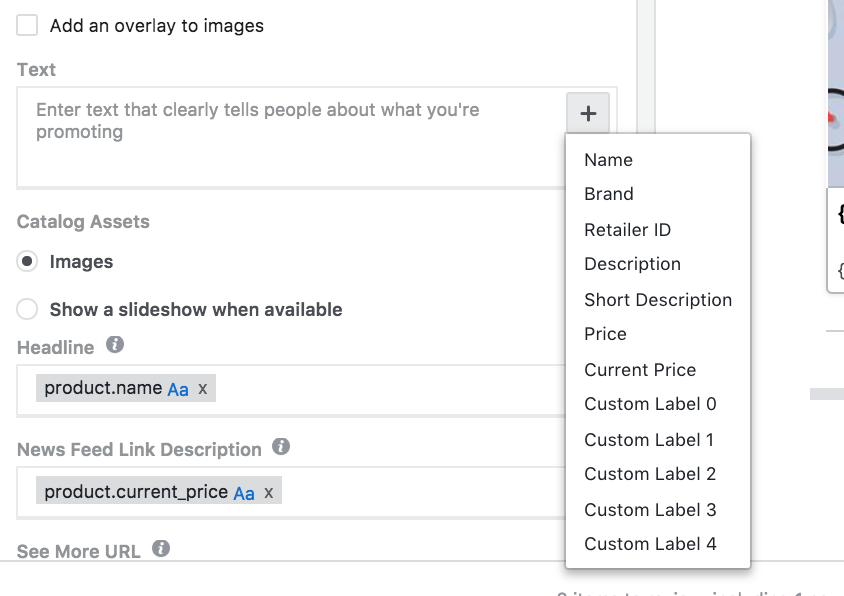Click the plus button in Text field
Image resolution: width=844 pixels, height=596 pixels.
tap(588, 113)
